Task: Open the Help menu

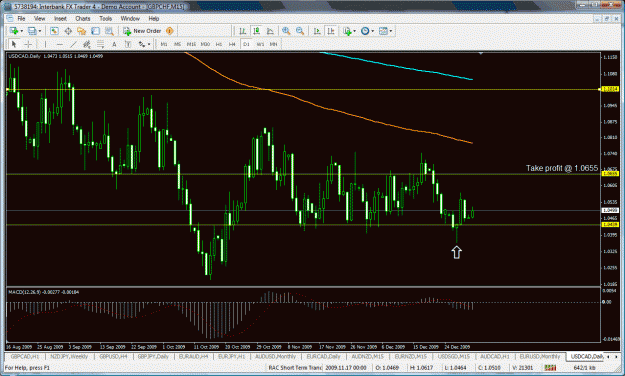Action: [154, 18]
